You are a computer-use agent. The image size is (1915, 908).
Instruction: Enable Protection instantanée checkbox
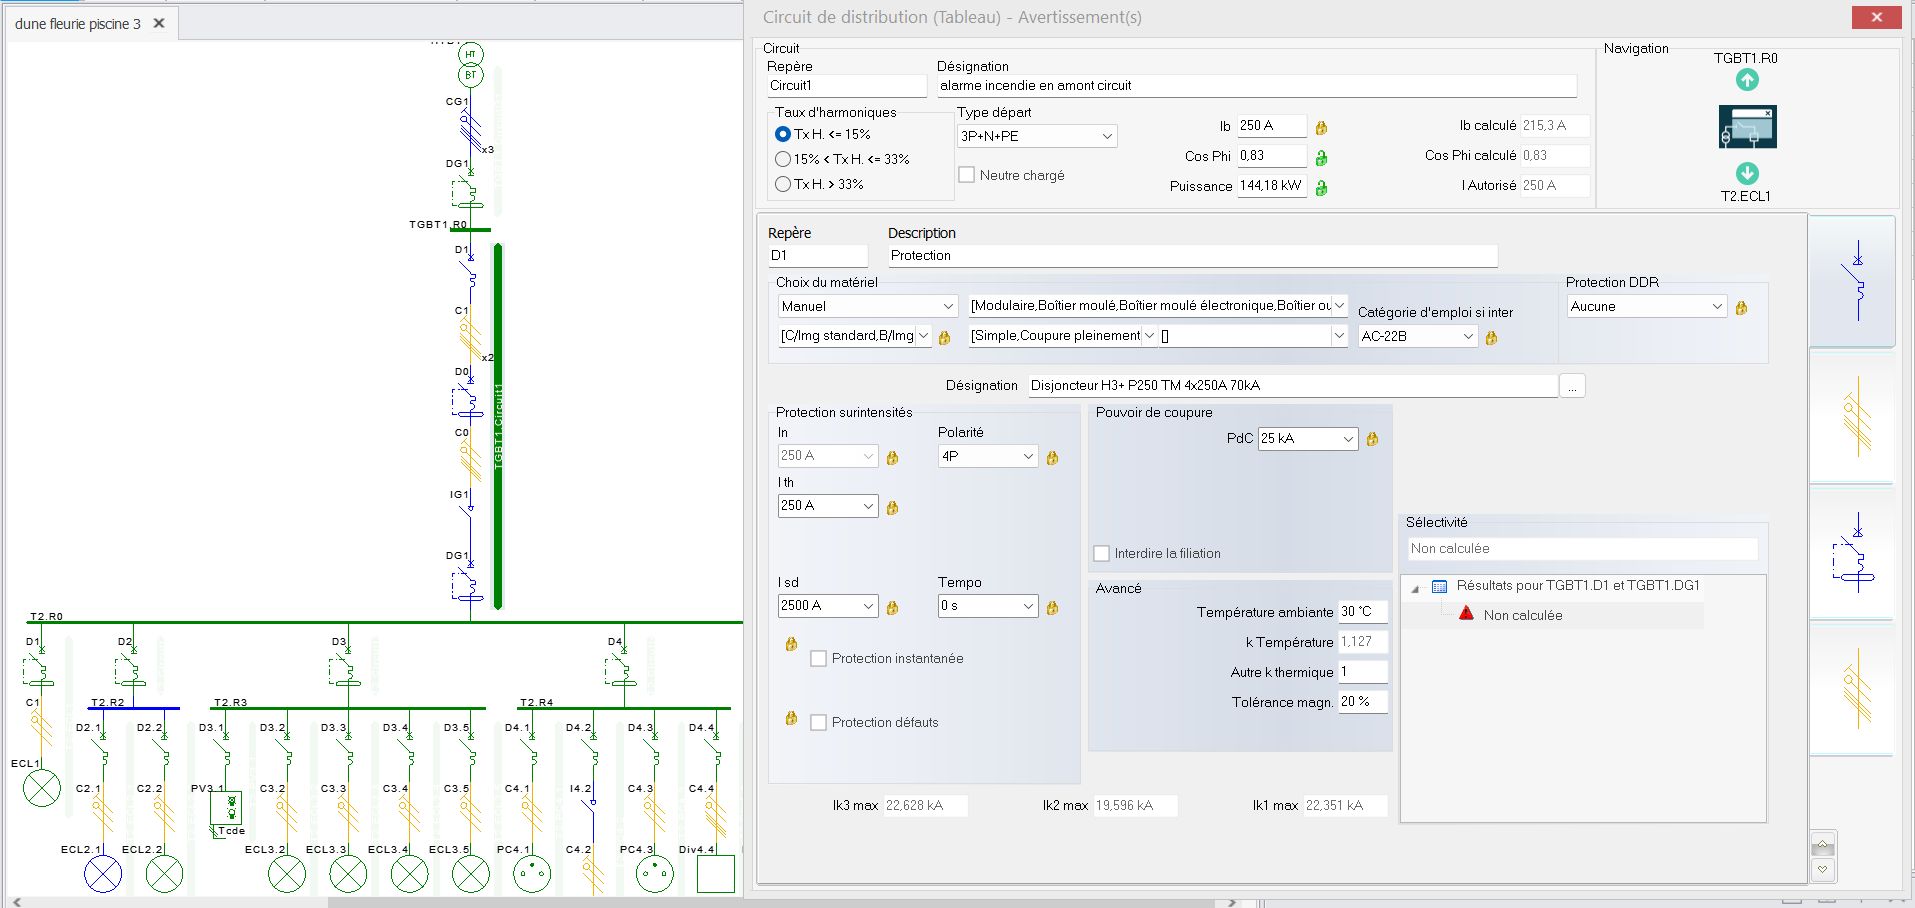tap(818, 659)
